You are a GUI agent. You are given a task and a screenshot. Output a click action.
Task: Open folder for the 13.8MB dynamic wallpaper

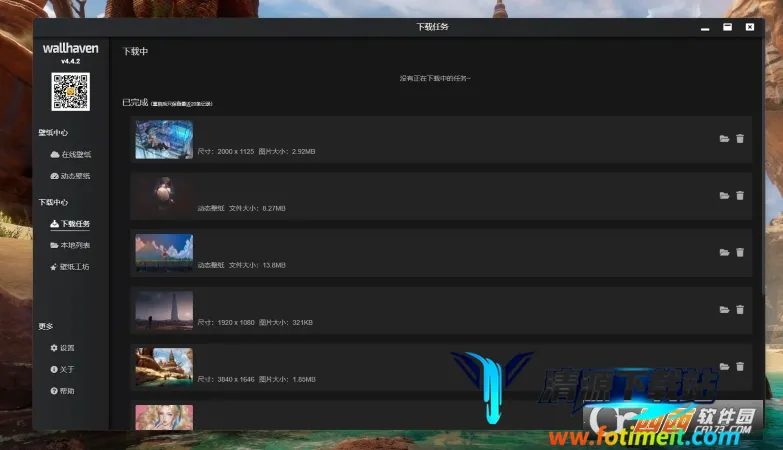[x=724, y=253]
